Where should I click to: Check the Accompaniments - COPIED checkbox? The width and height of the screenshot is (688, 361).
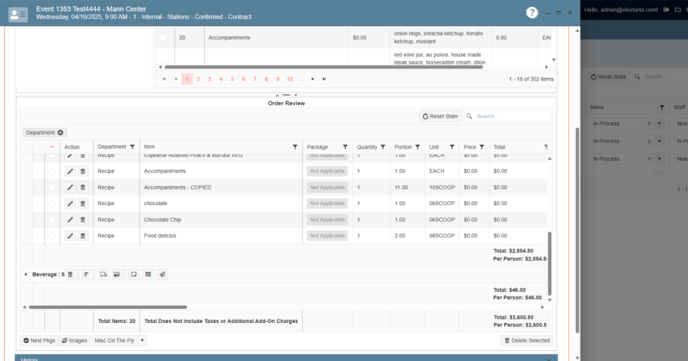52,187
